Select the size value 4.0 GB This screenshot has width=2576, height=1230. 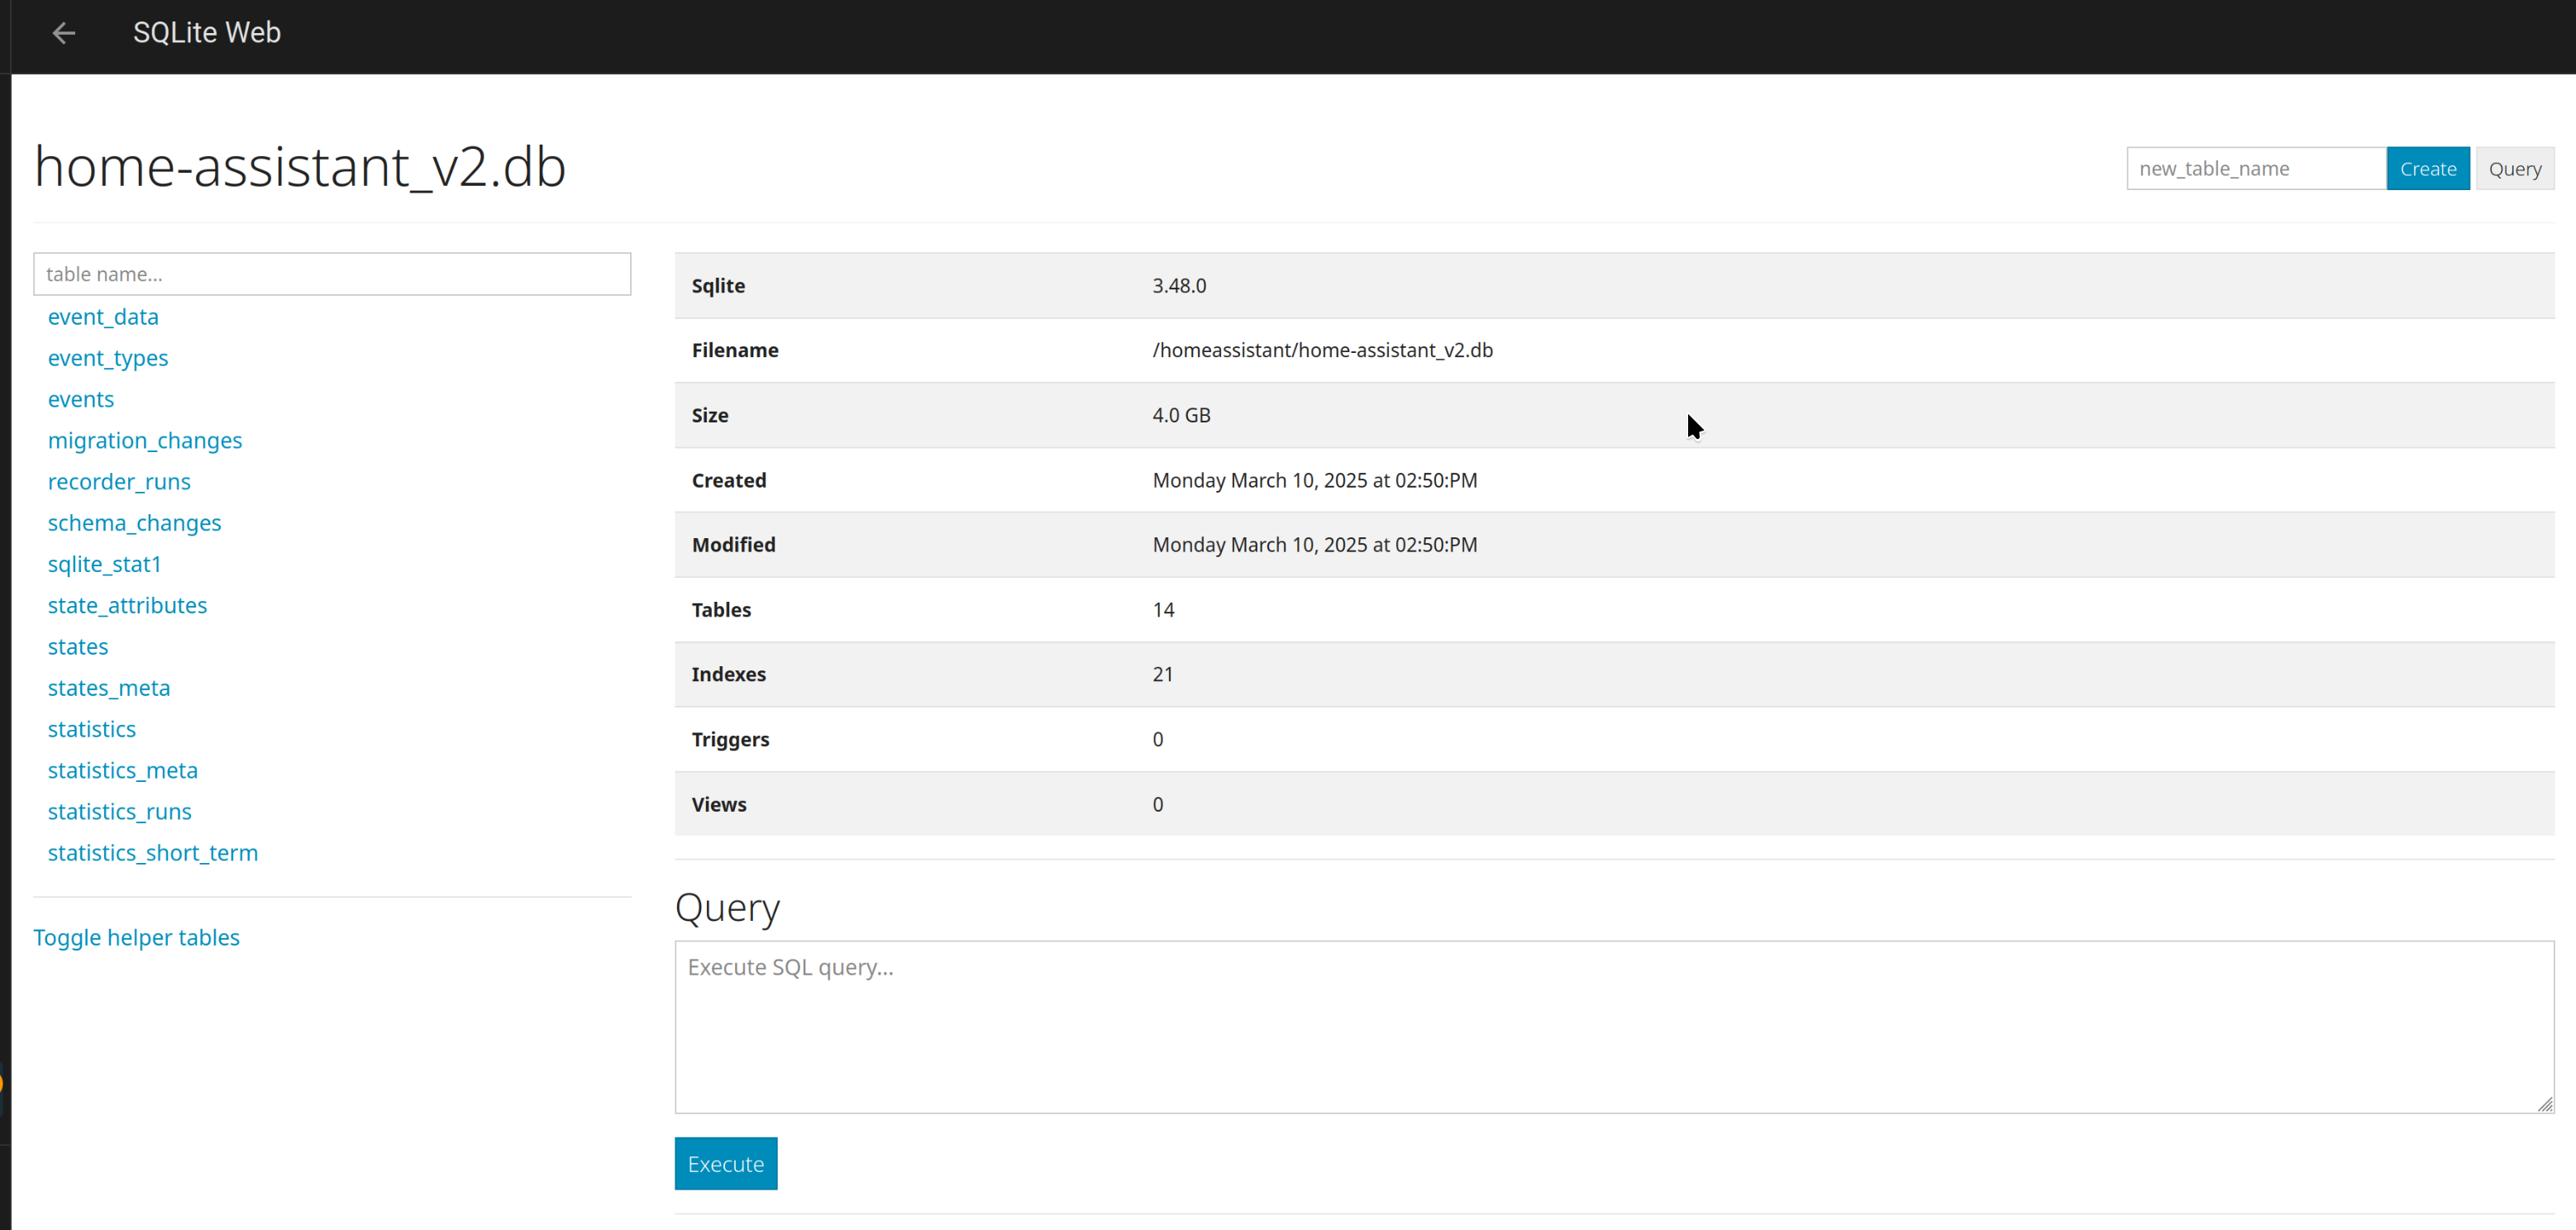[1181, 415]
